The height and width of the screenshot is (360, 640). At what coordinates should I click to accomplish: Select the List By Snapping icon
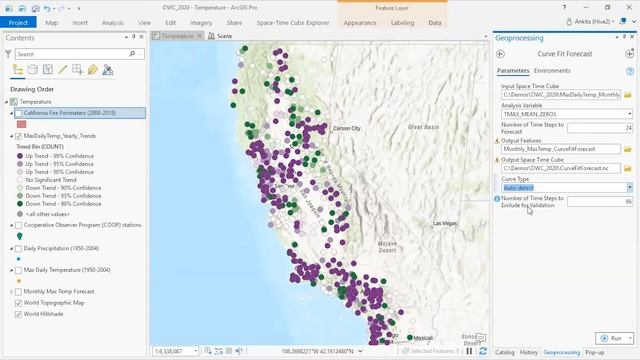(77, 69)
